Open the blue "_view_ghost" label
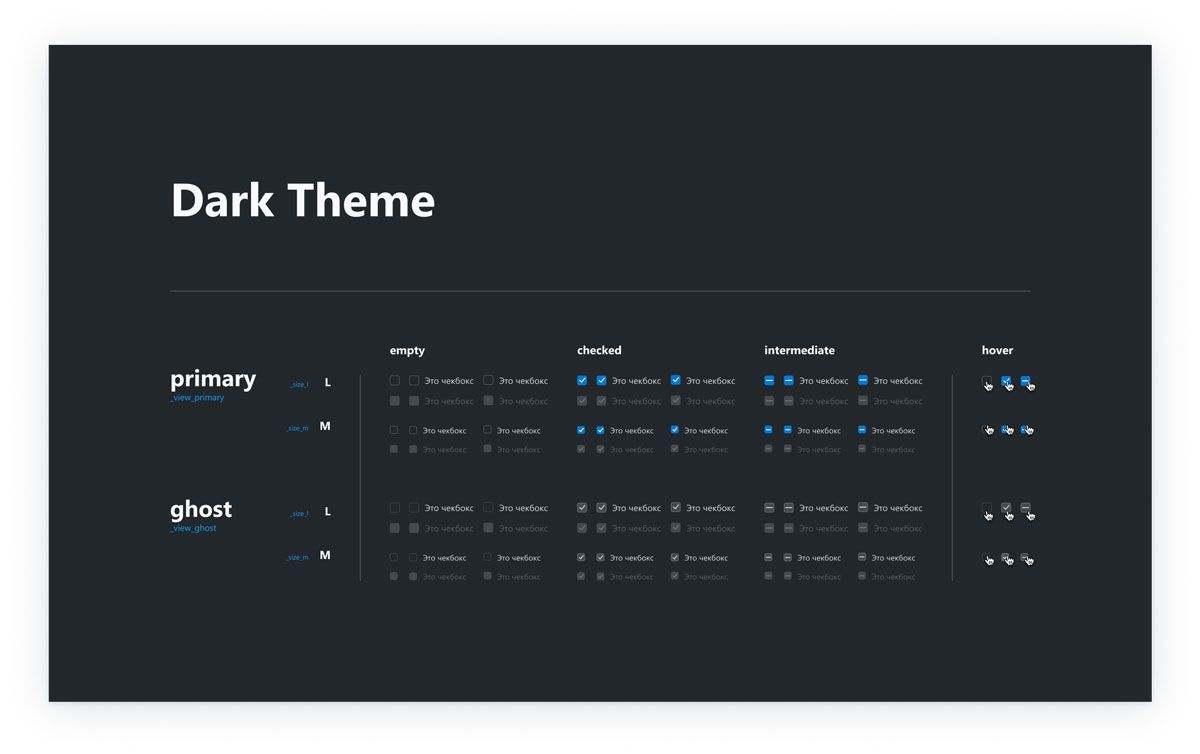1200x754 pixels. (193, 528)
